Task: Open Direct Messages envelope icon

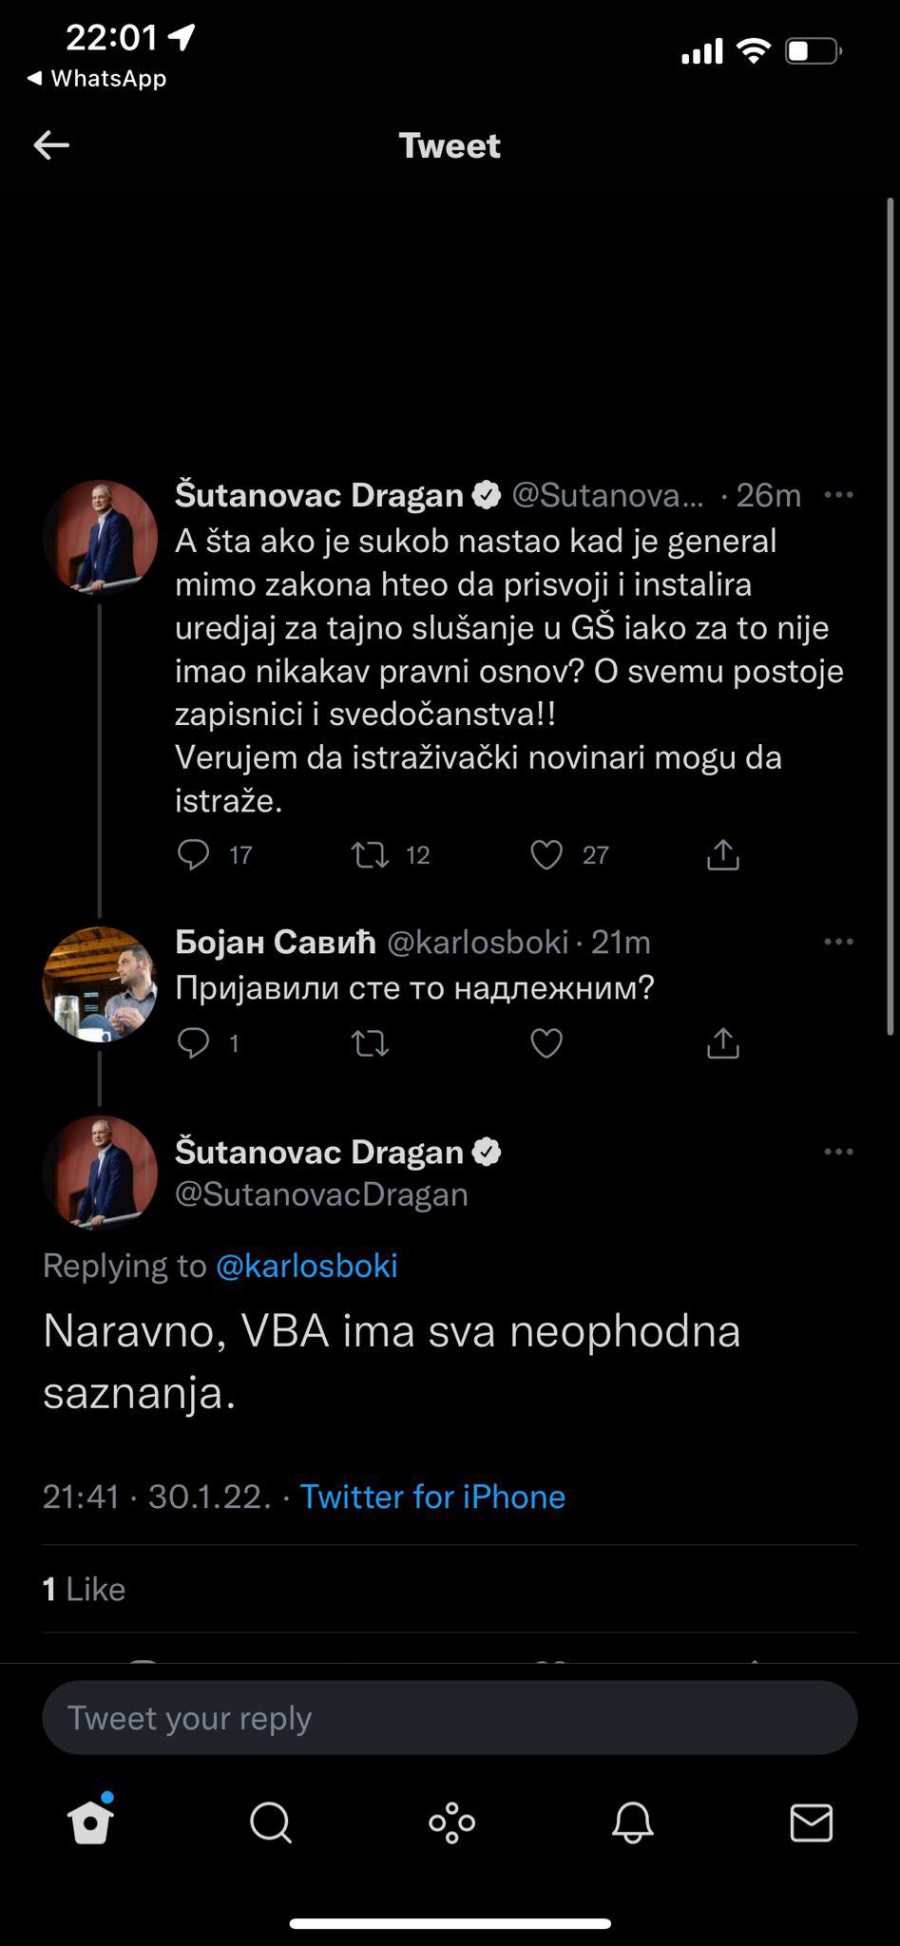Action: click(x=810, y=1822)
